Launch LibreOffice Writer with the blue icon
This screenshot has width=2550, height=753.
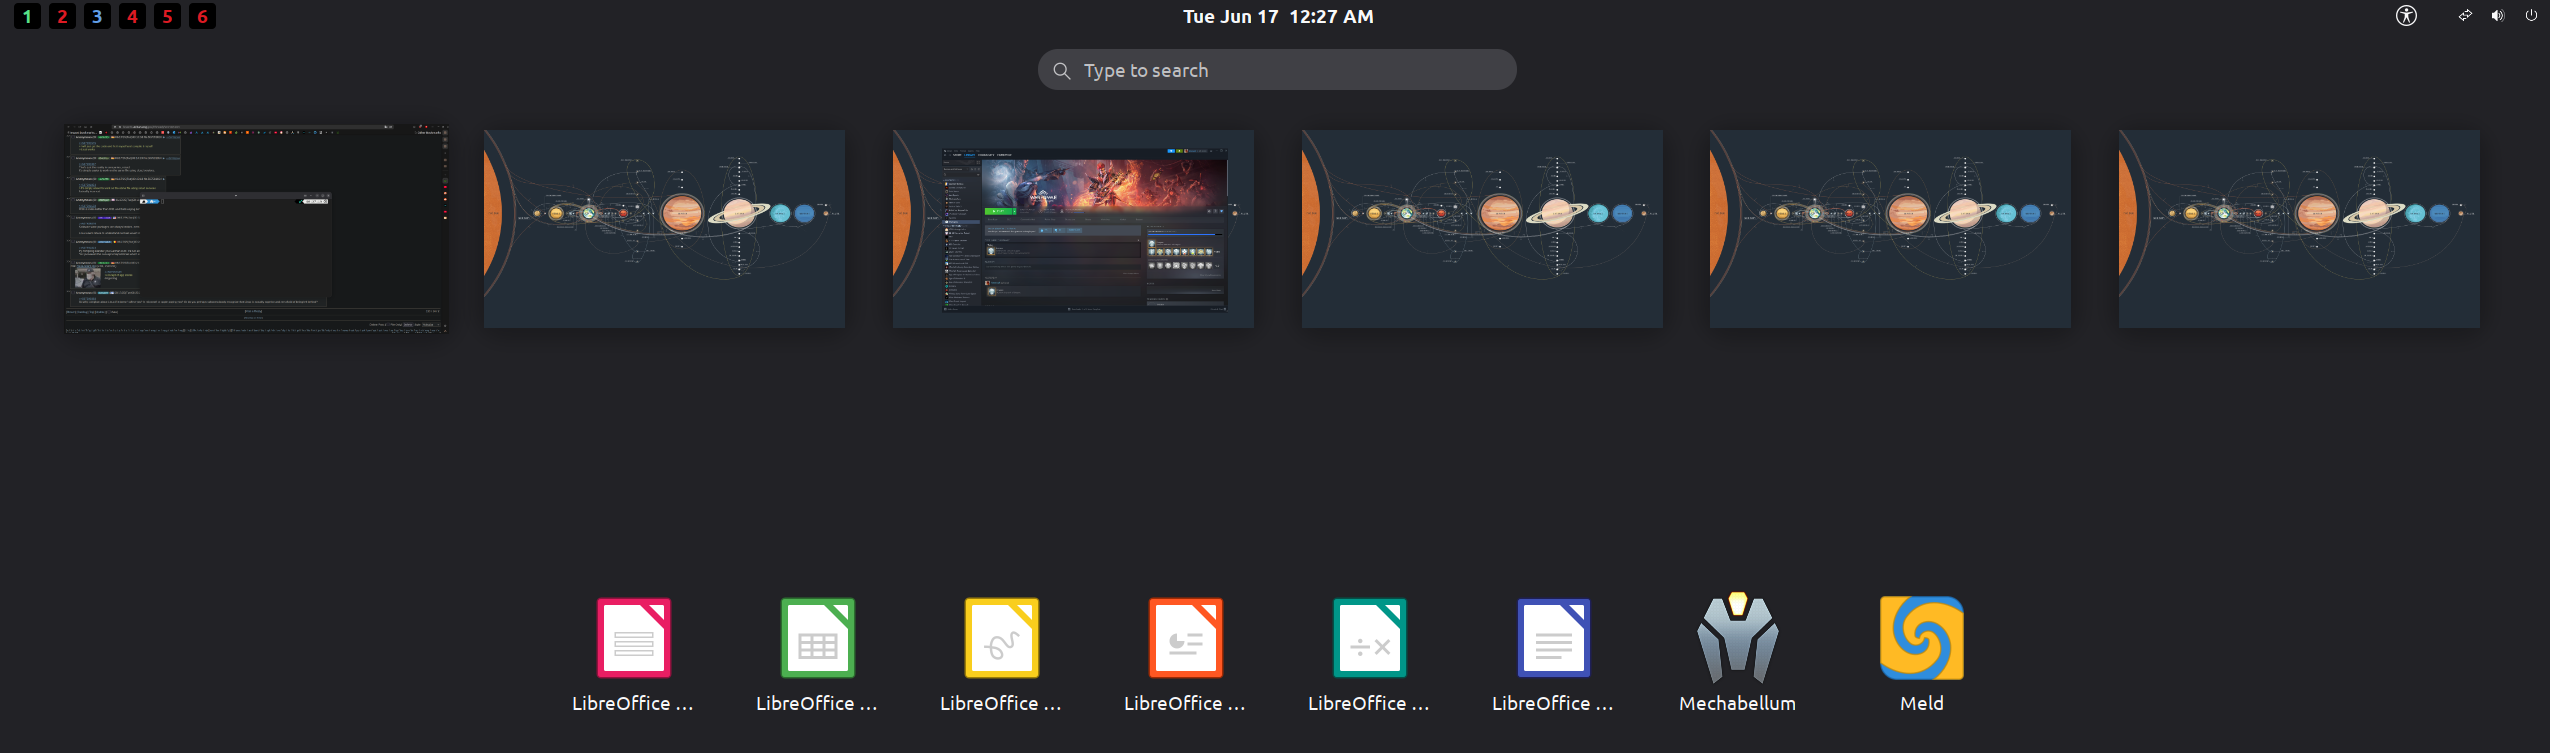pyautogui.click(x=1553, y=638)
